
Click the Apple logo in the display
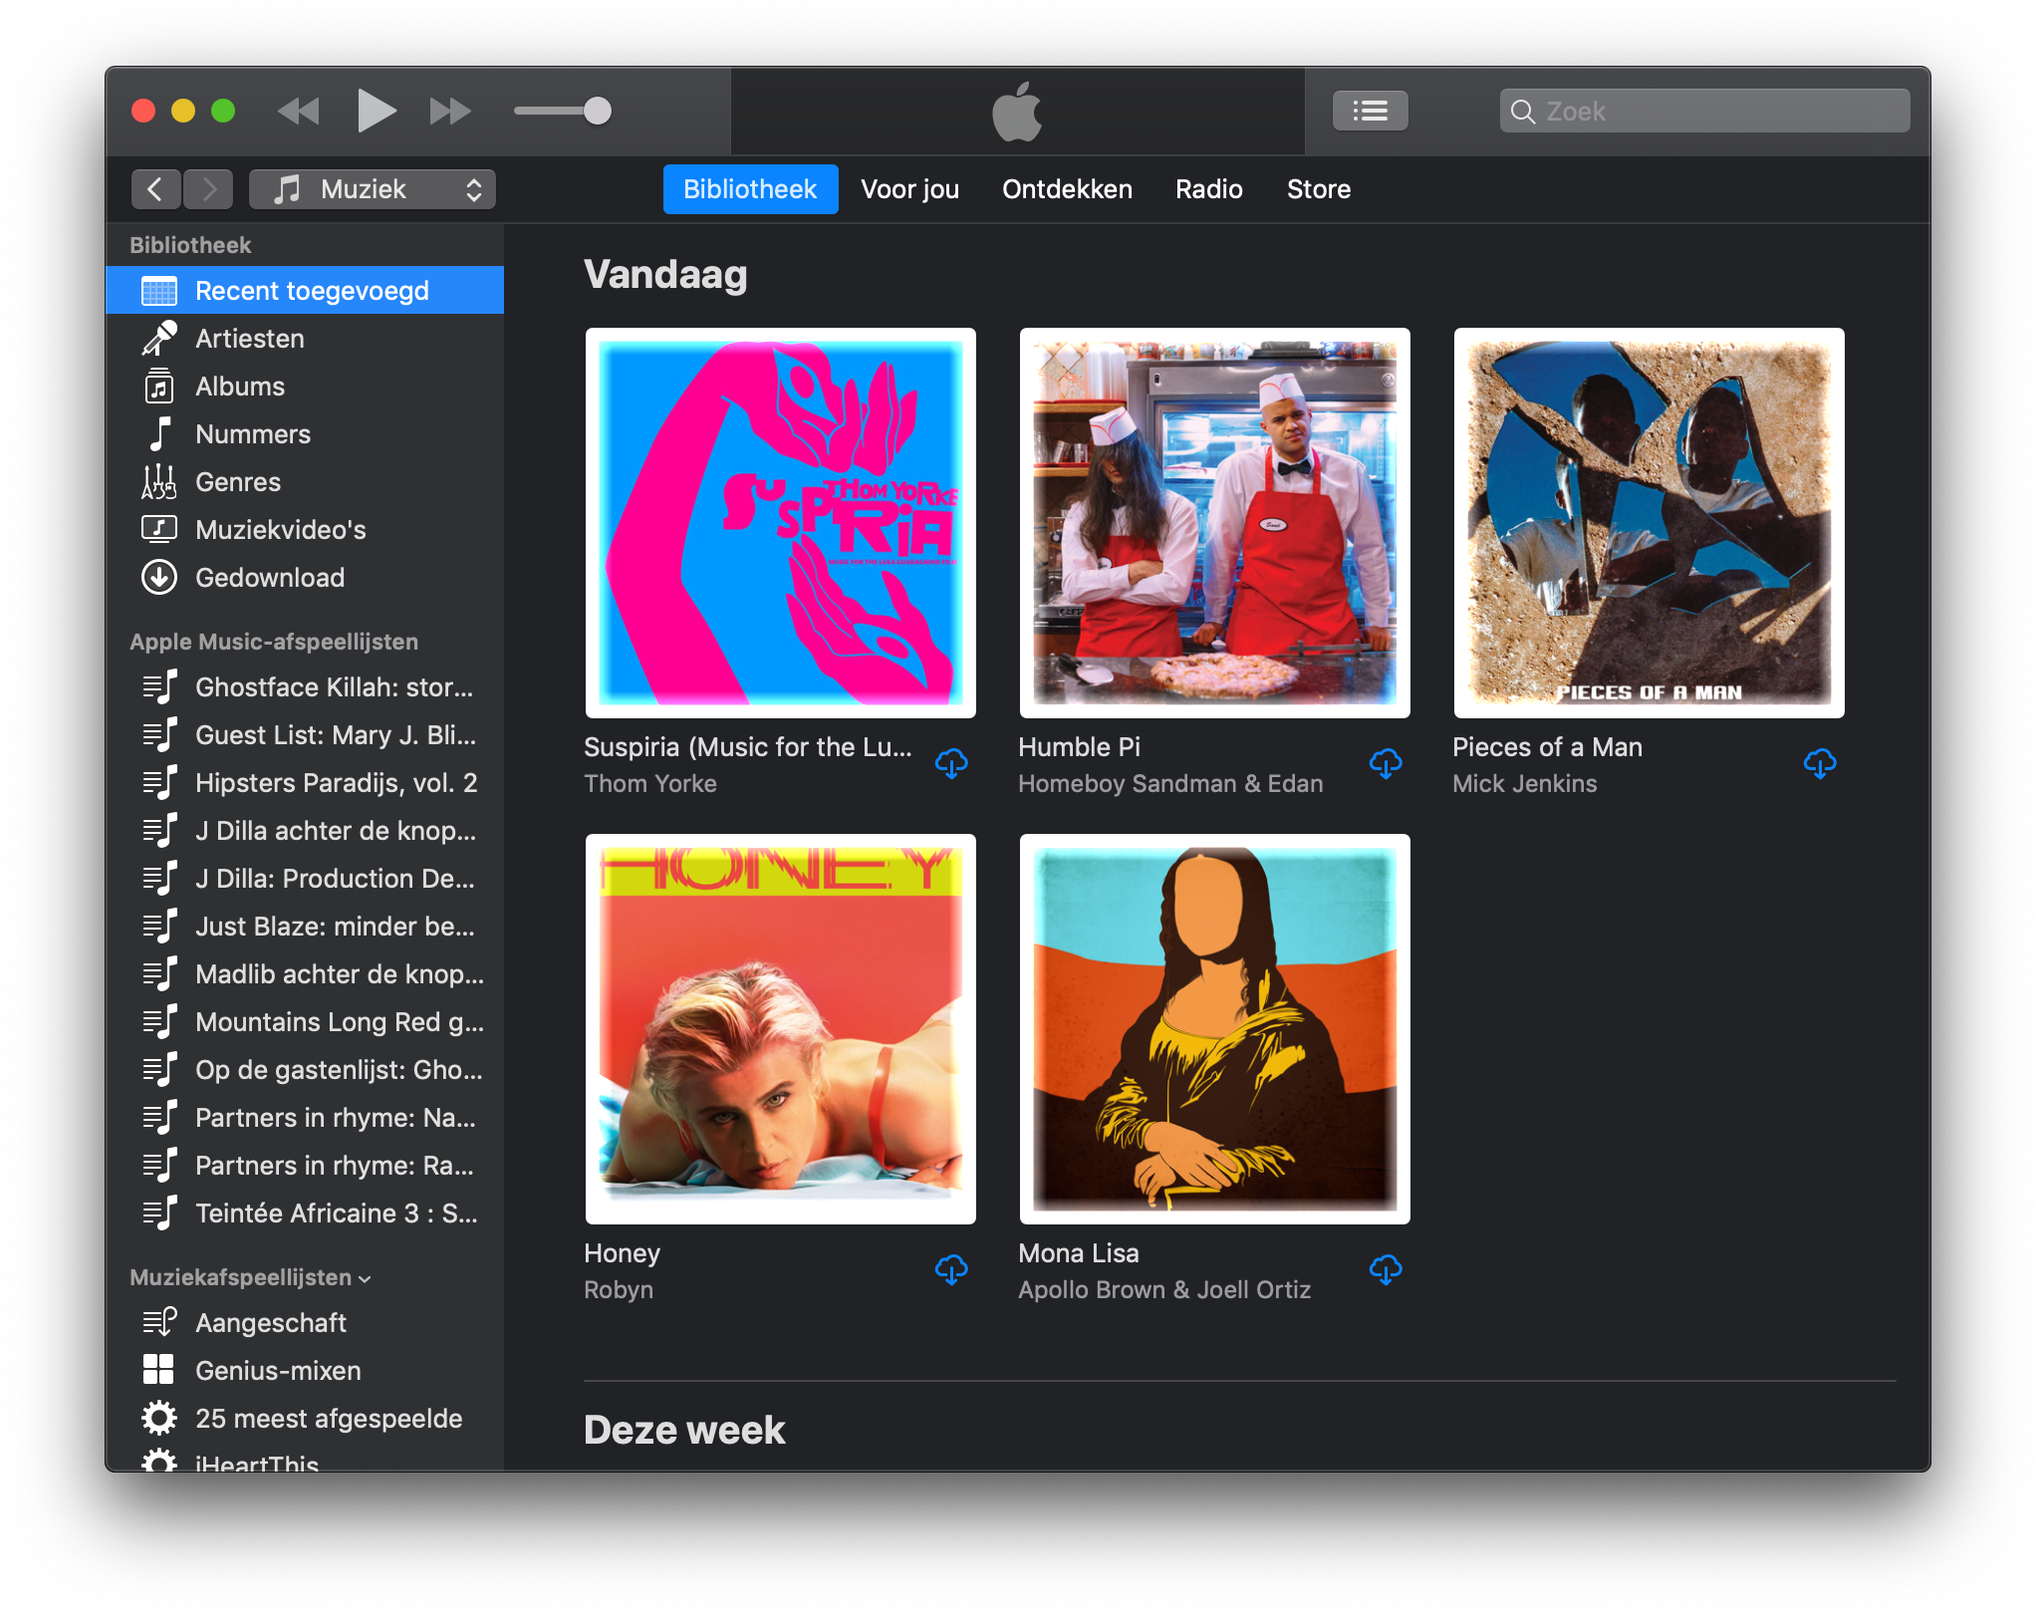(x=1017, y=111)
